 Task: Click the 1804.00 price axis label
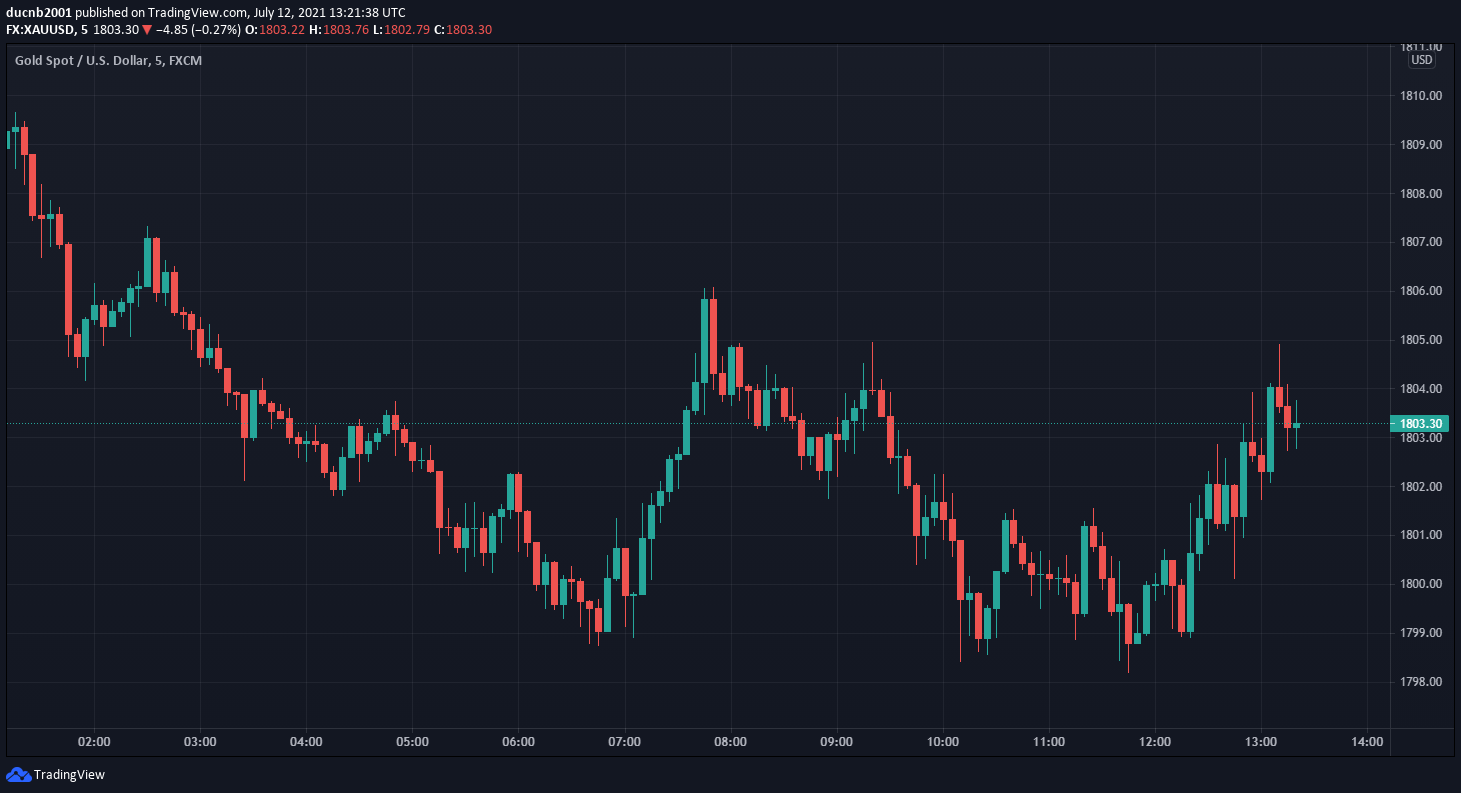(1421, 389)
